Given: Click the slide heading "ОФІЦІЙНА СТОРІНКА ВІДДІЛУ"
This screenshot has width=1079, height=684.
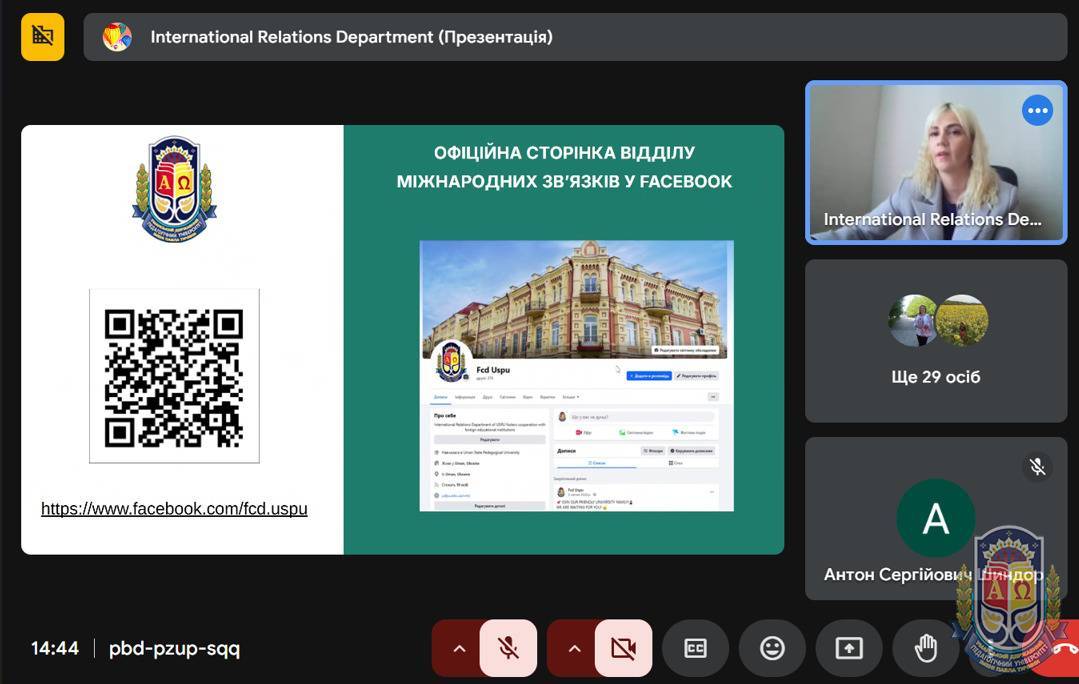Looking at the screenshot, I should (x=564, y=153).
